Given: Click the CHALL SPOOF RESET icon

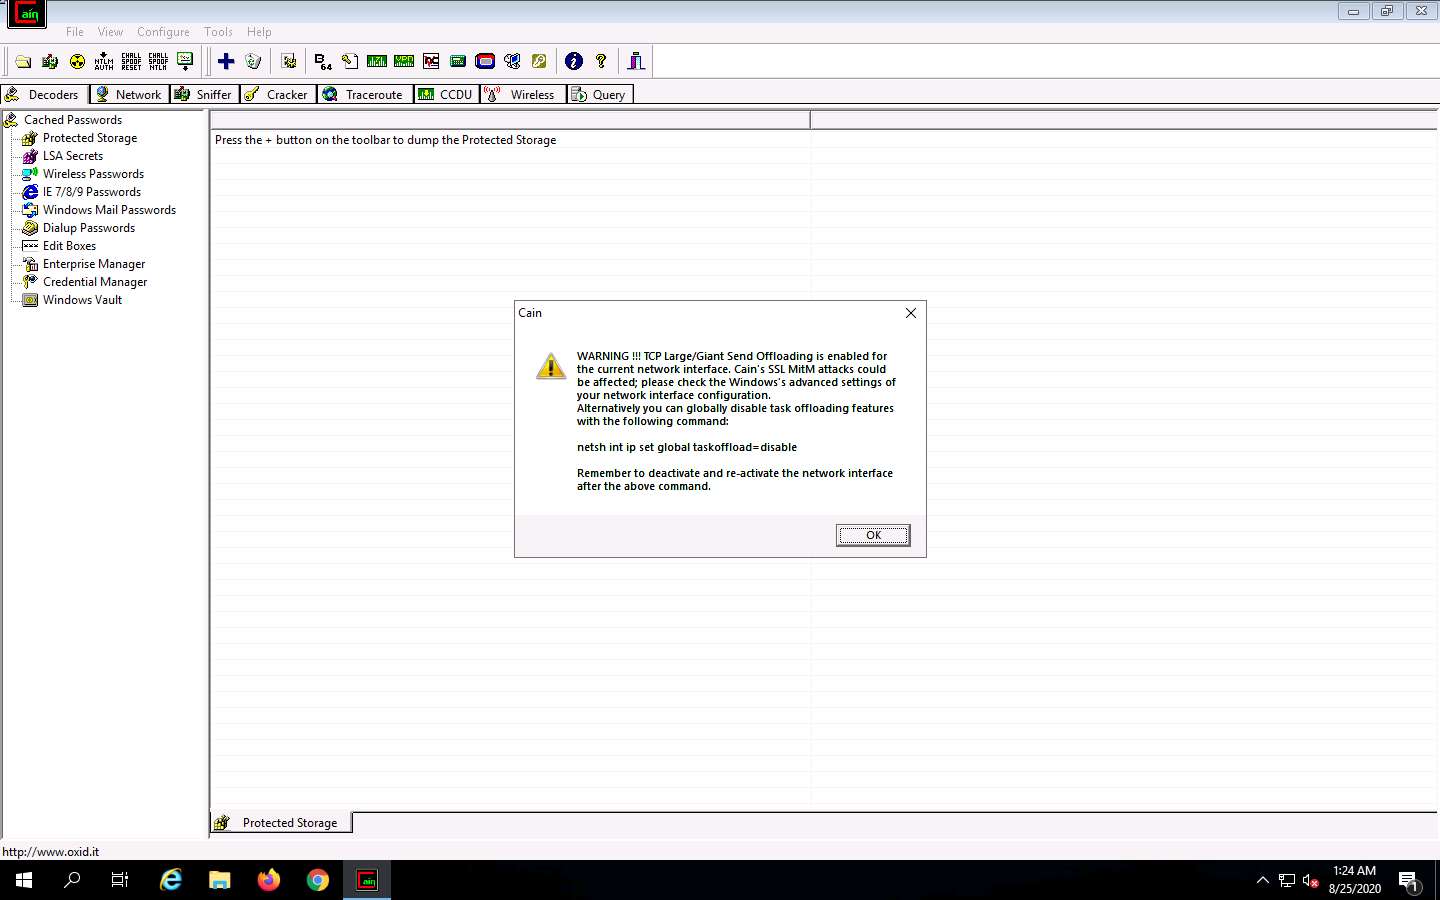Looking at the screenshot, I should (x=131, y=61).
